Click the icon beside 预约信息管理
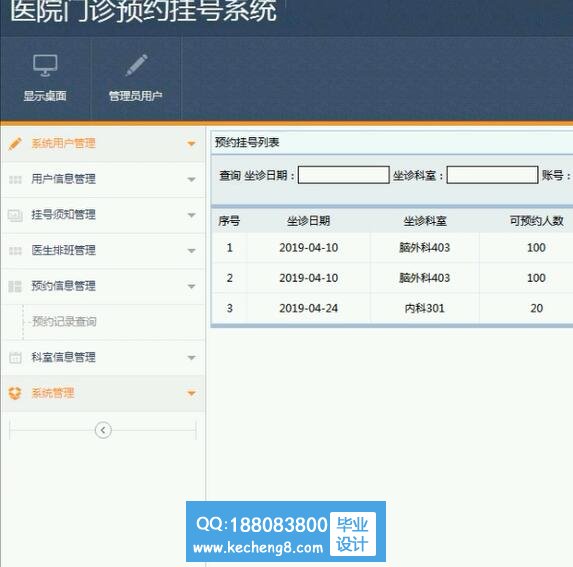Viewport: 573px width, 567px height. [x=15, y=286]
